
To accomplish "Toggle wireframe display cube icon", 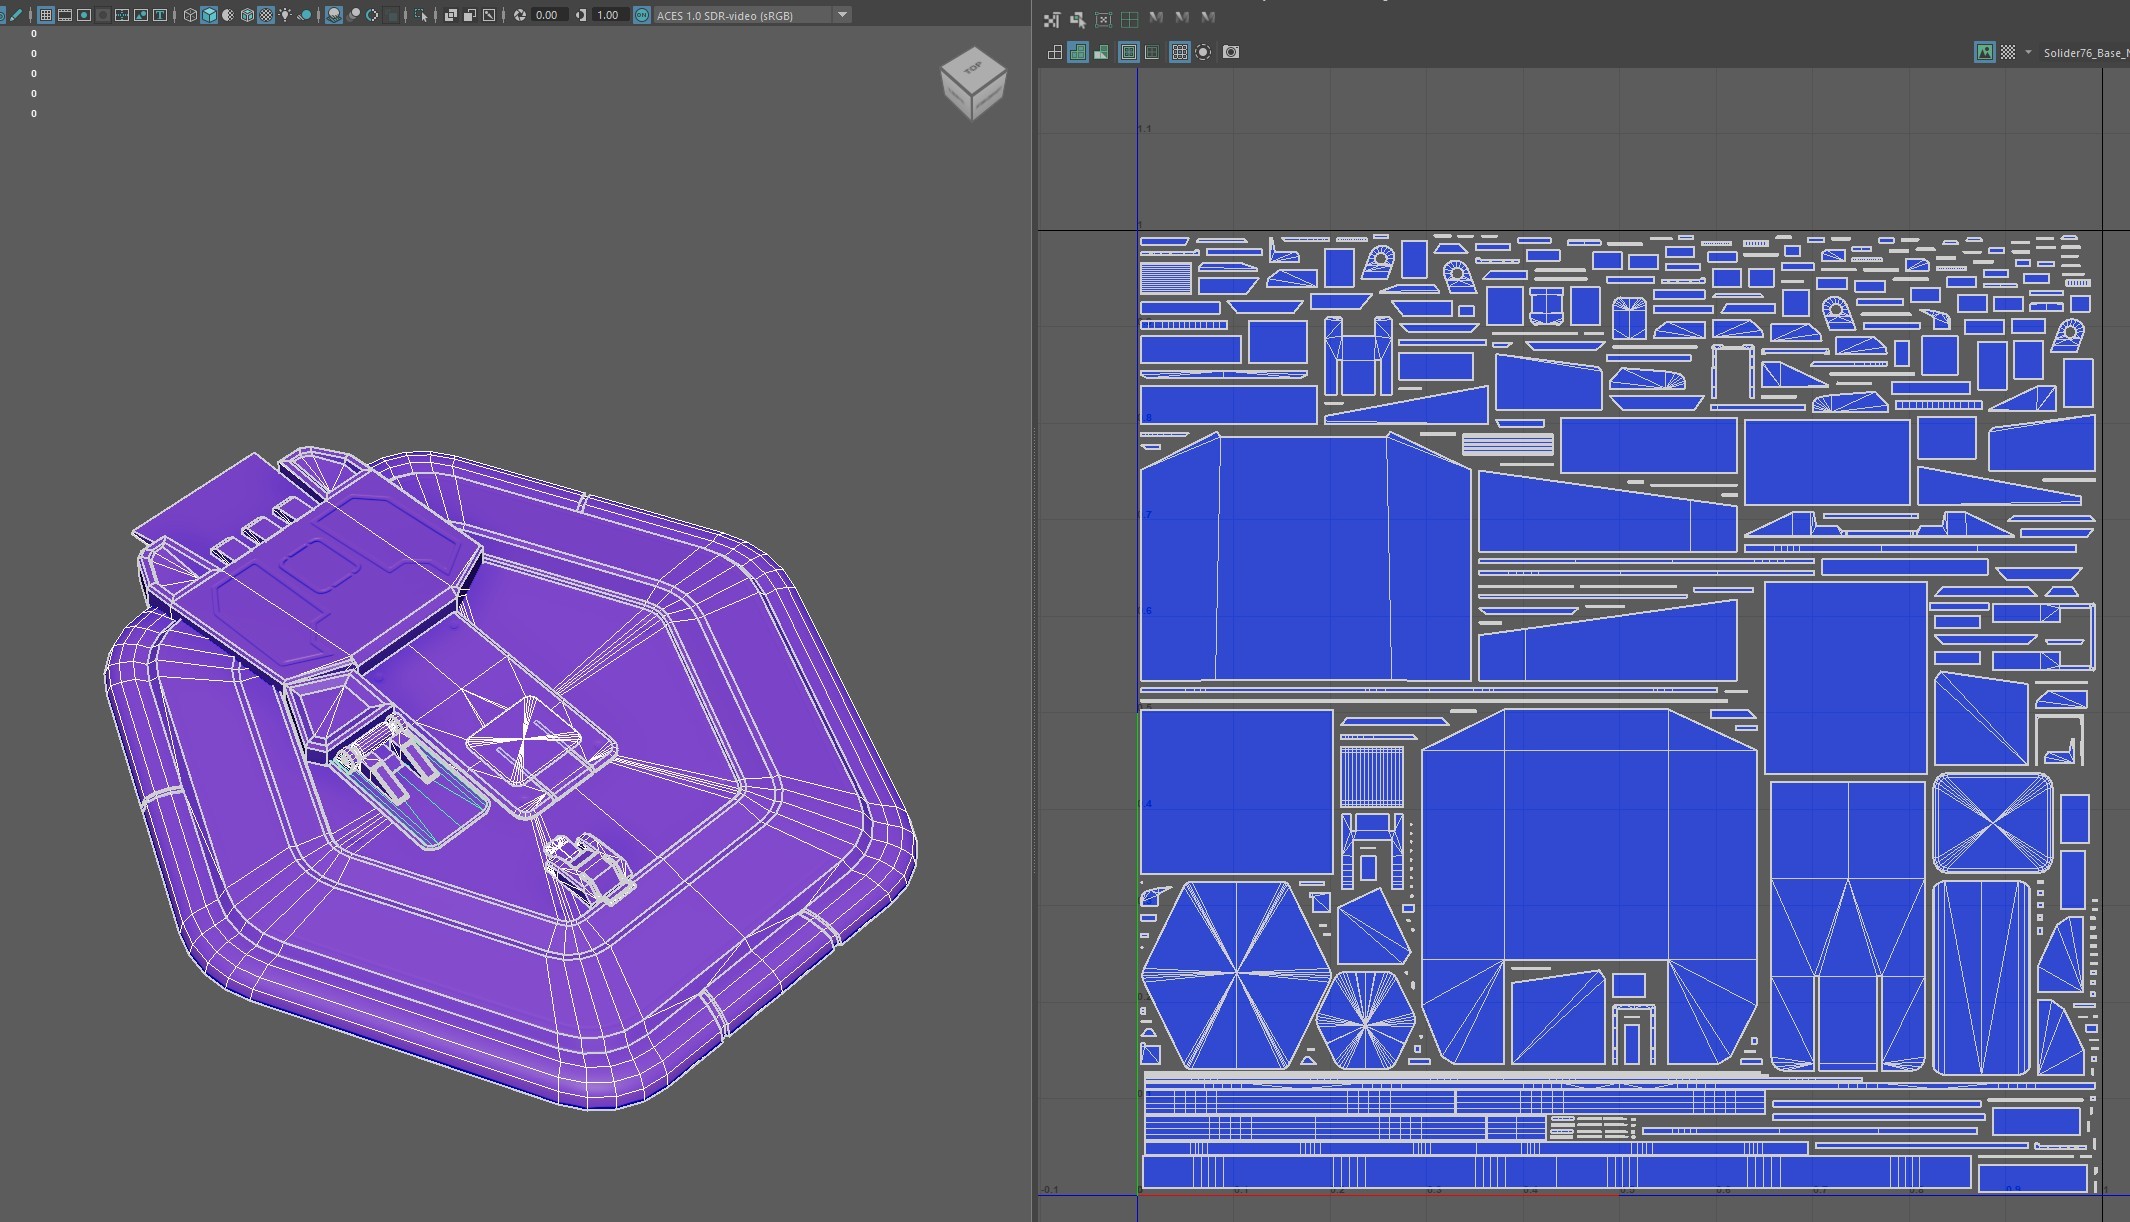I will coord(190,15).
